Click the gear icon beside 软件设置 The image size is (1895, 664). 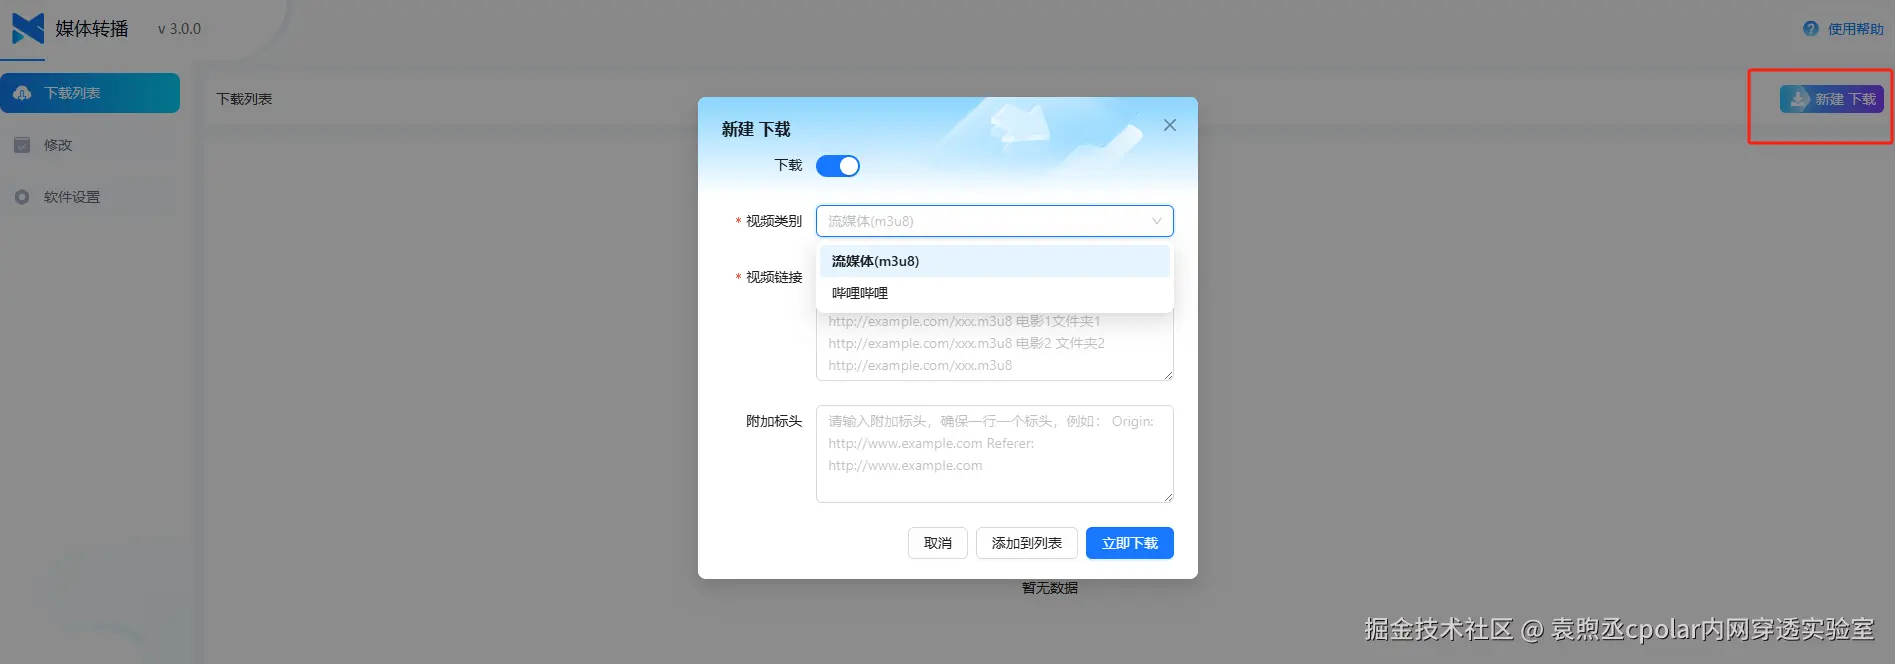[x=22, y=197]
